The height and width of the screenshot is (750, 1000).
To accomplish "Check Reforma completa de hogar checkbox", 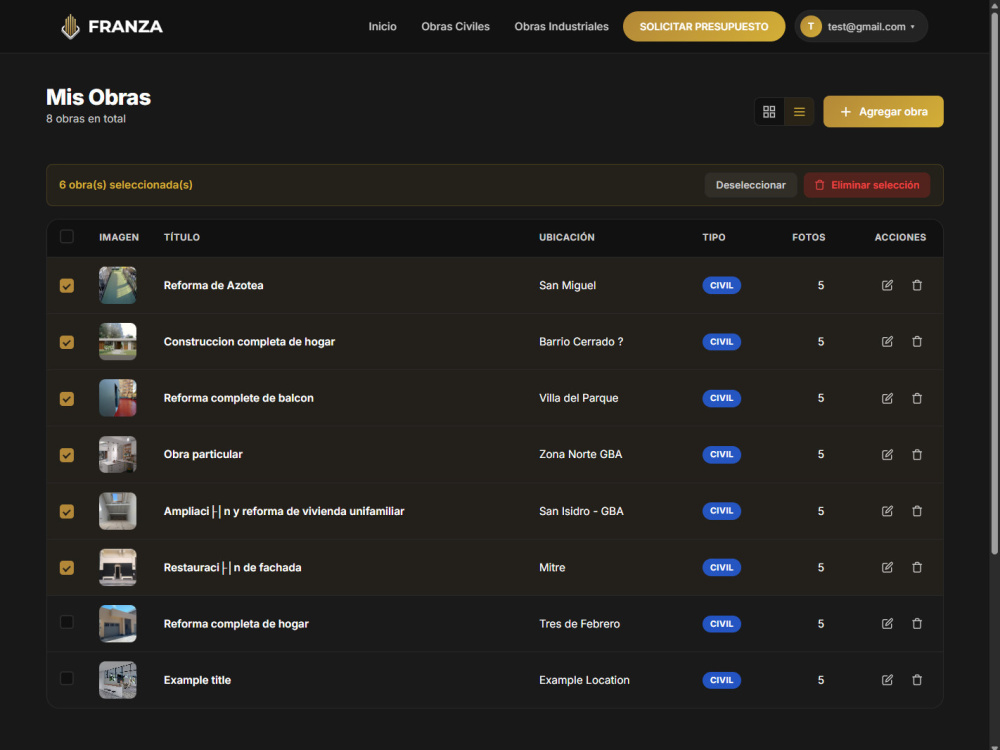I will pos(66,622).
